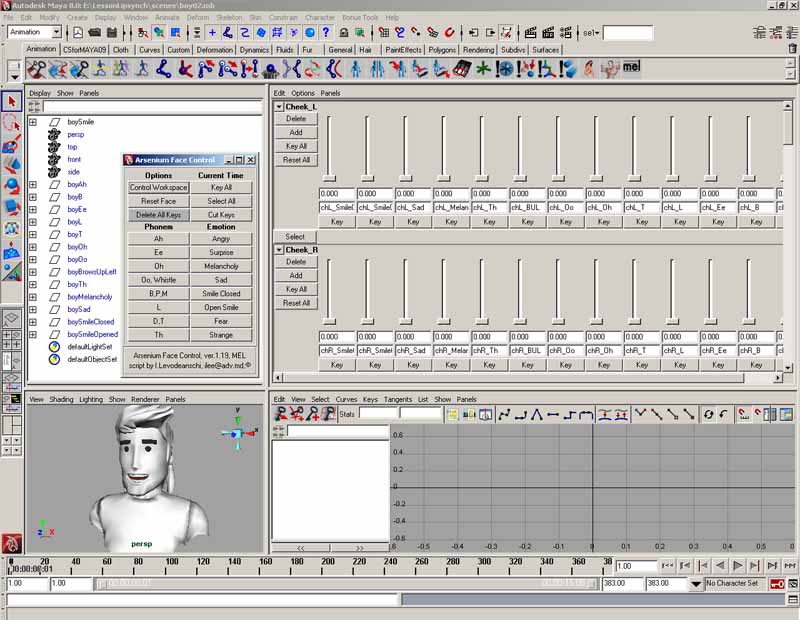Expand the boyAh node in outliner
This screenshot has width=800, height=620.
tap(32, 185)
